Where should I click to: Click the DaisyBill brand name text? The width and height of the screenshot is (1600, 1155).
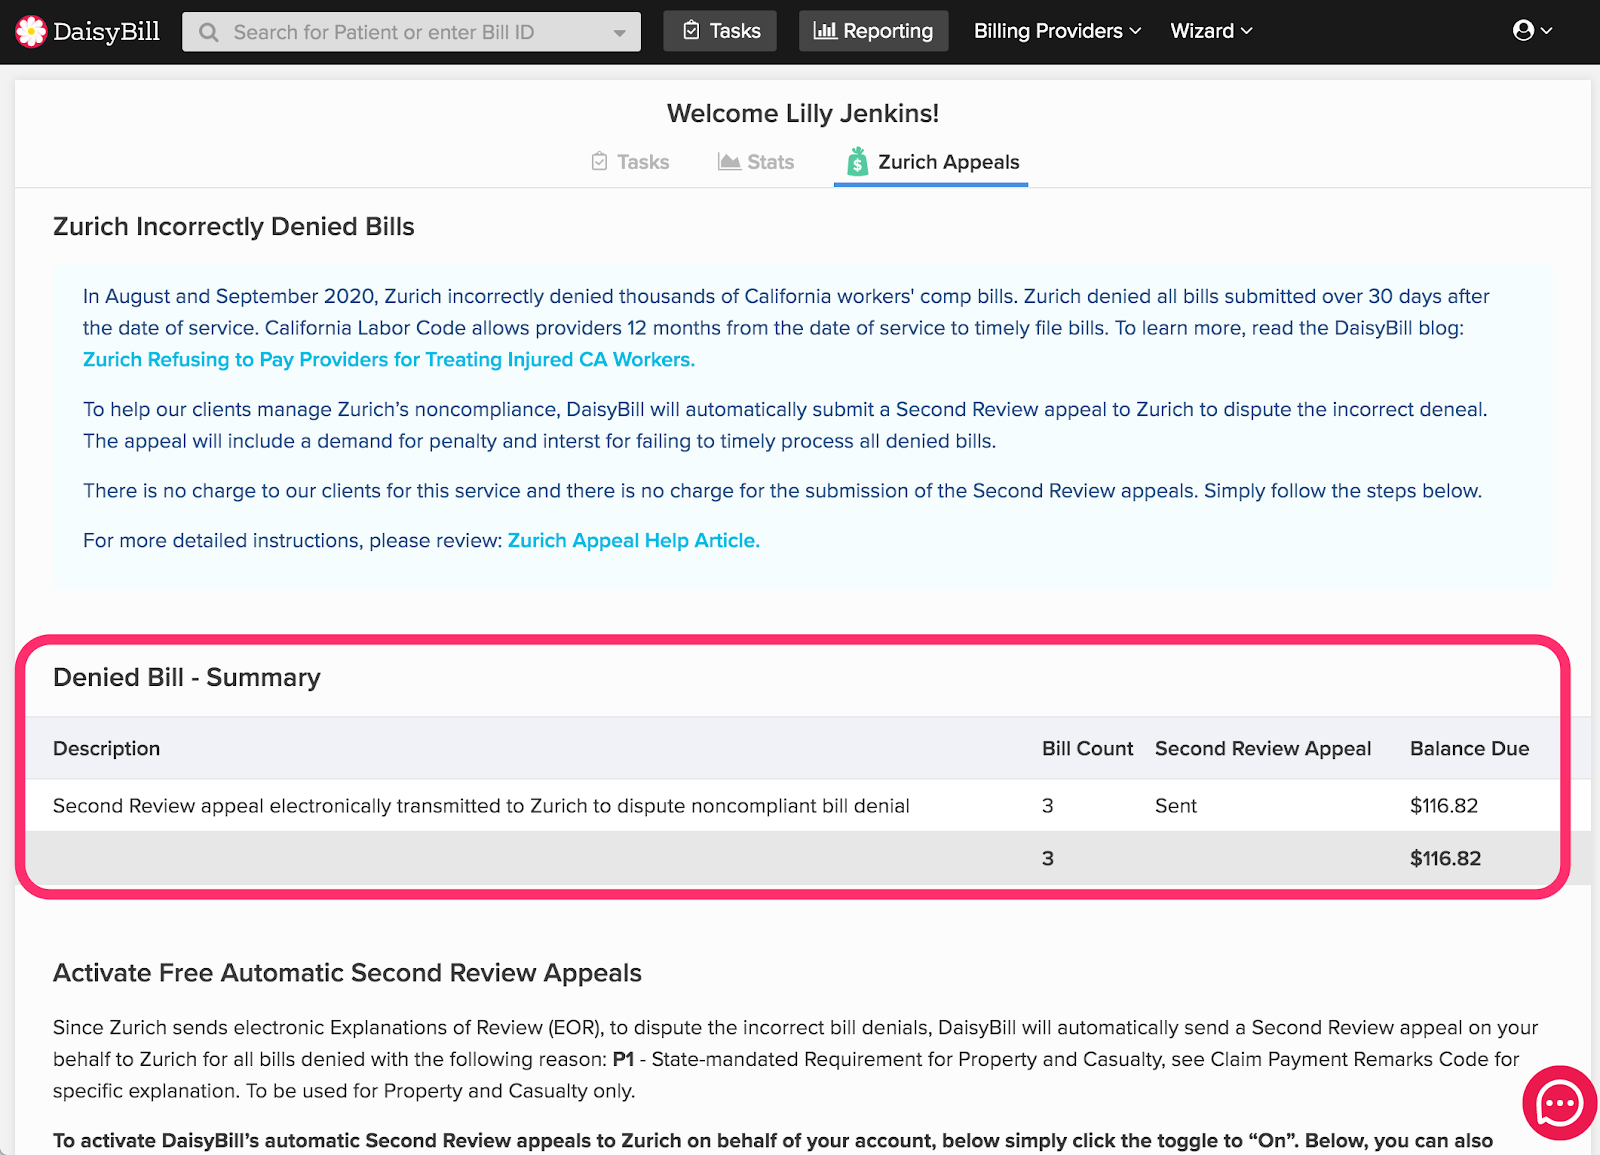pyautogui.click(x=106, y=32)
